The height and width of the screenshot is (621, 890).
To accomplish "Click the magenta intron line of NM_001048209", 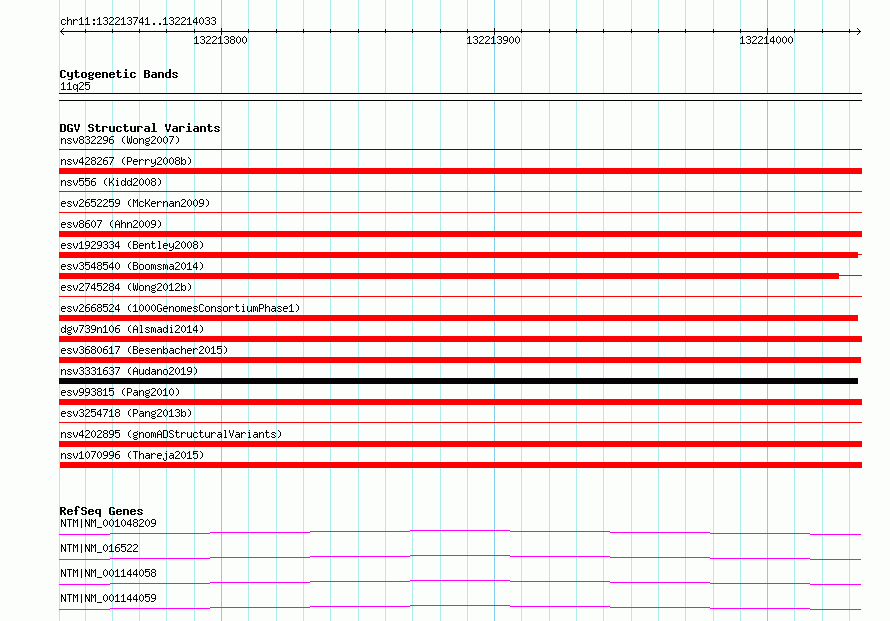I will pyautogui.click(x=460, y=531).
